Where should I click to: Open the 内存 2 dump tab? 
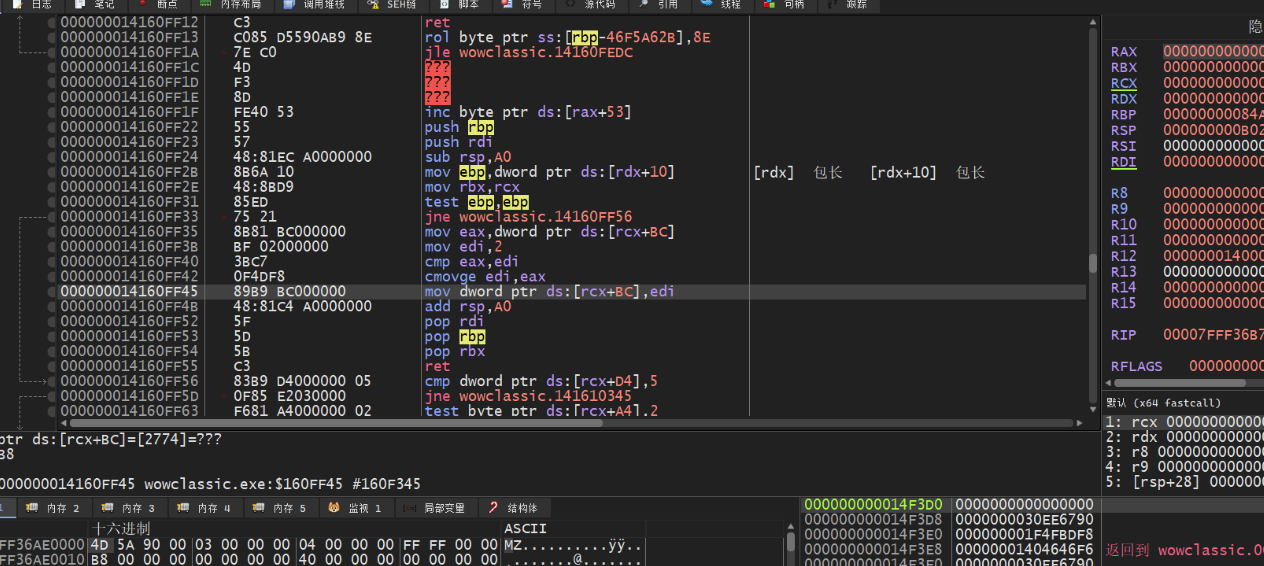[x=54, y=508]
